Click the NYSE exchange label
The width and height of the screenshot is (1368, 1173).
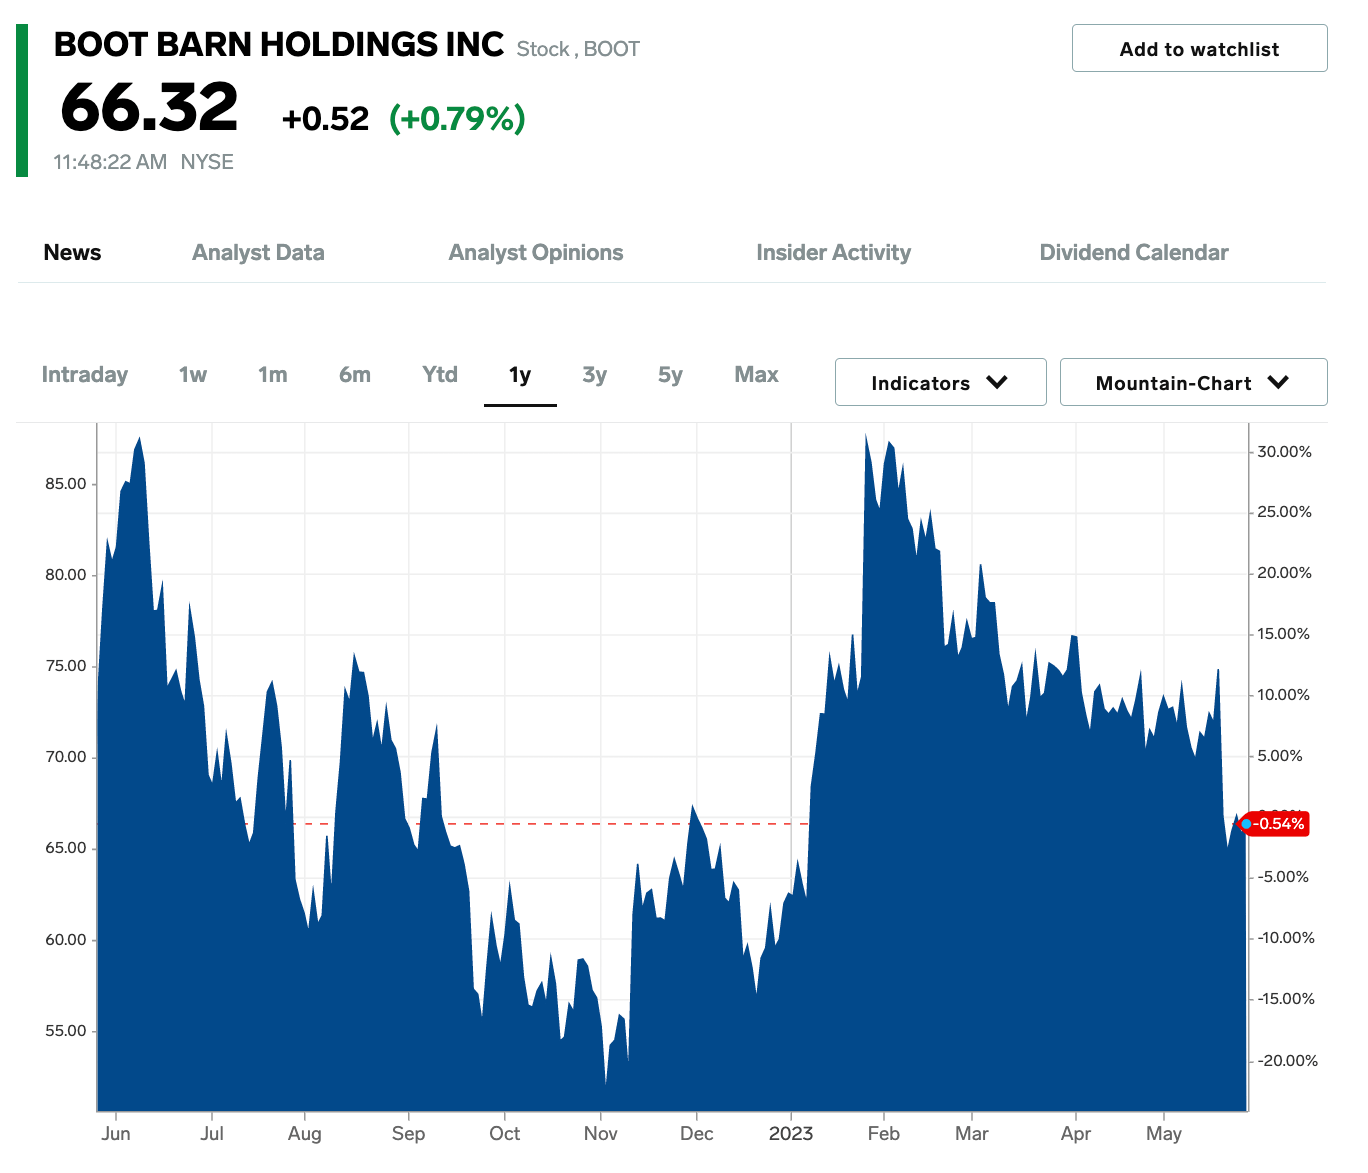tap(207, 162)
